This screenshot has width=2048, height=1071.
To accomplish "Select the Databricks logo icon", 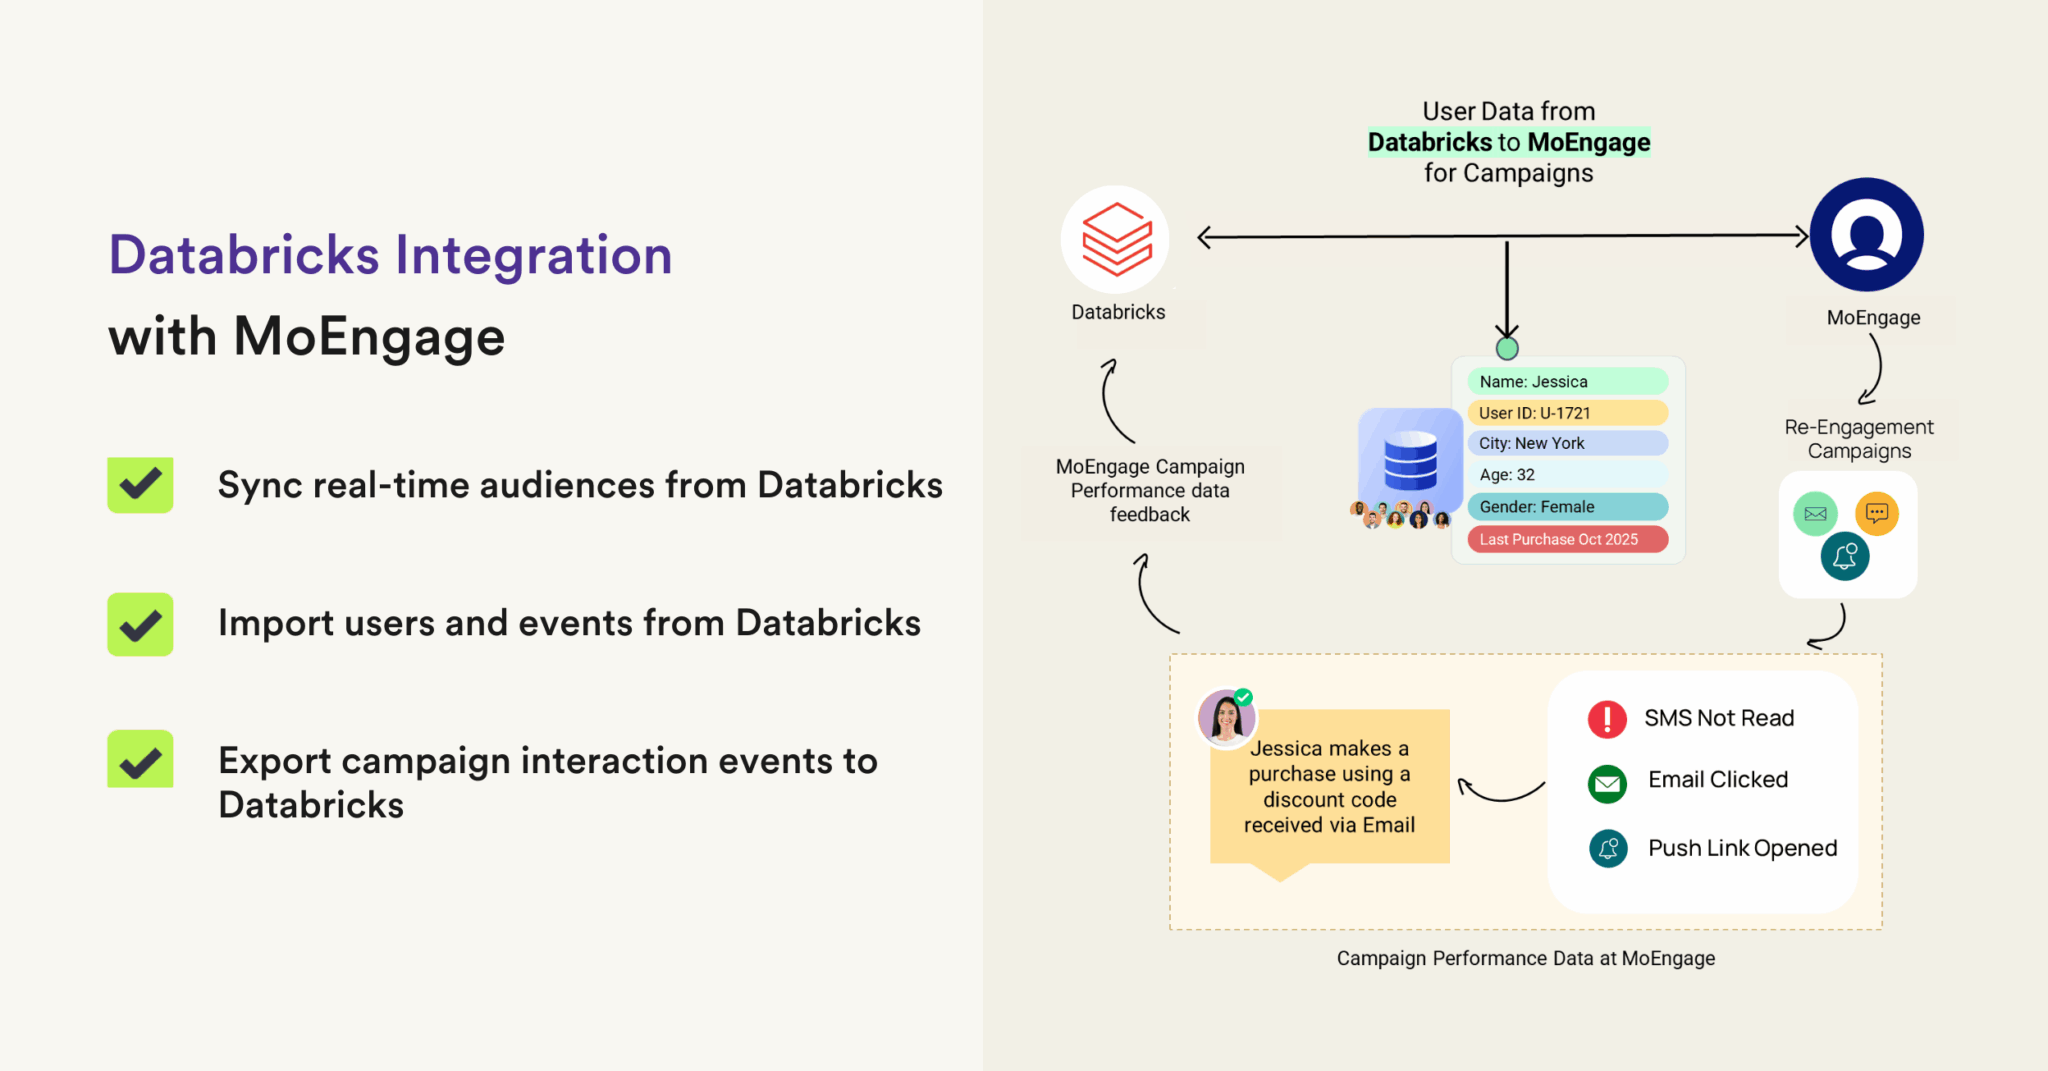I will tap(1116, 239).
